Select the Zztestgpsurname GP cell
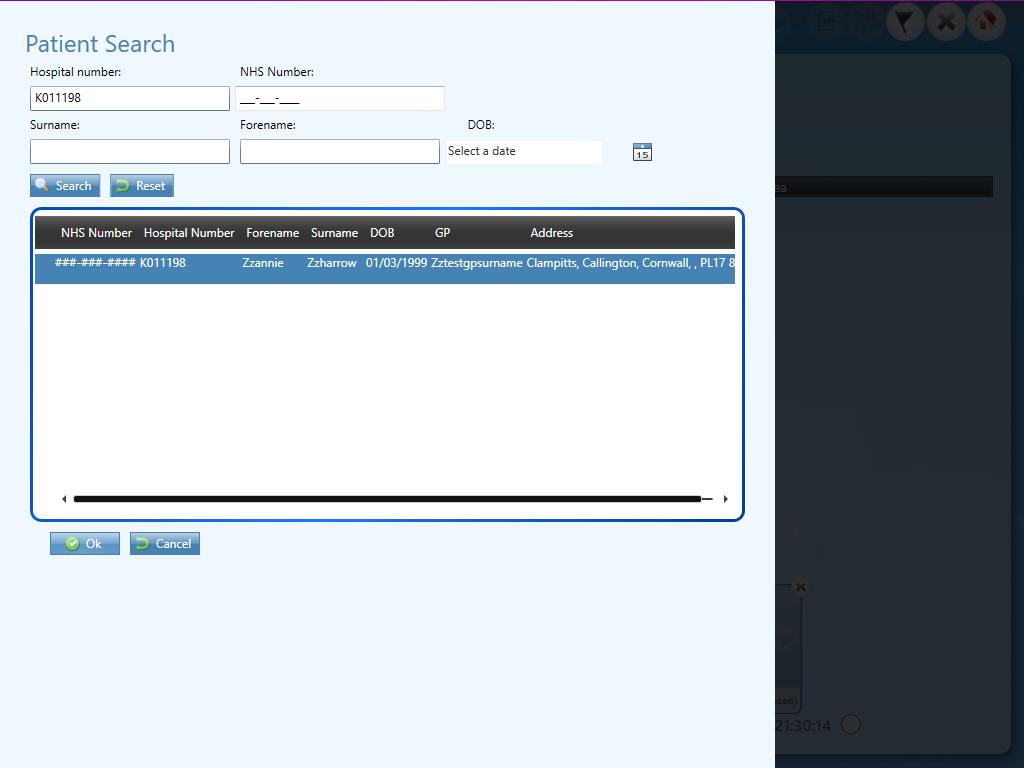Viewport: 1024px width, 768px height. pos(477,263)
